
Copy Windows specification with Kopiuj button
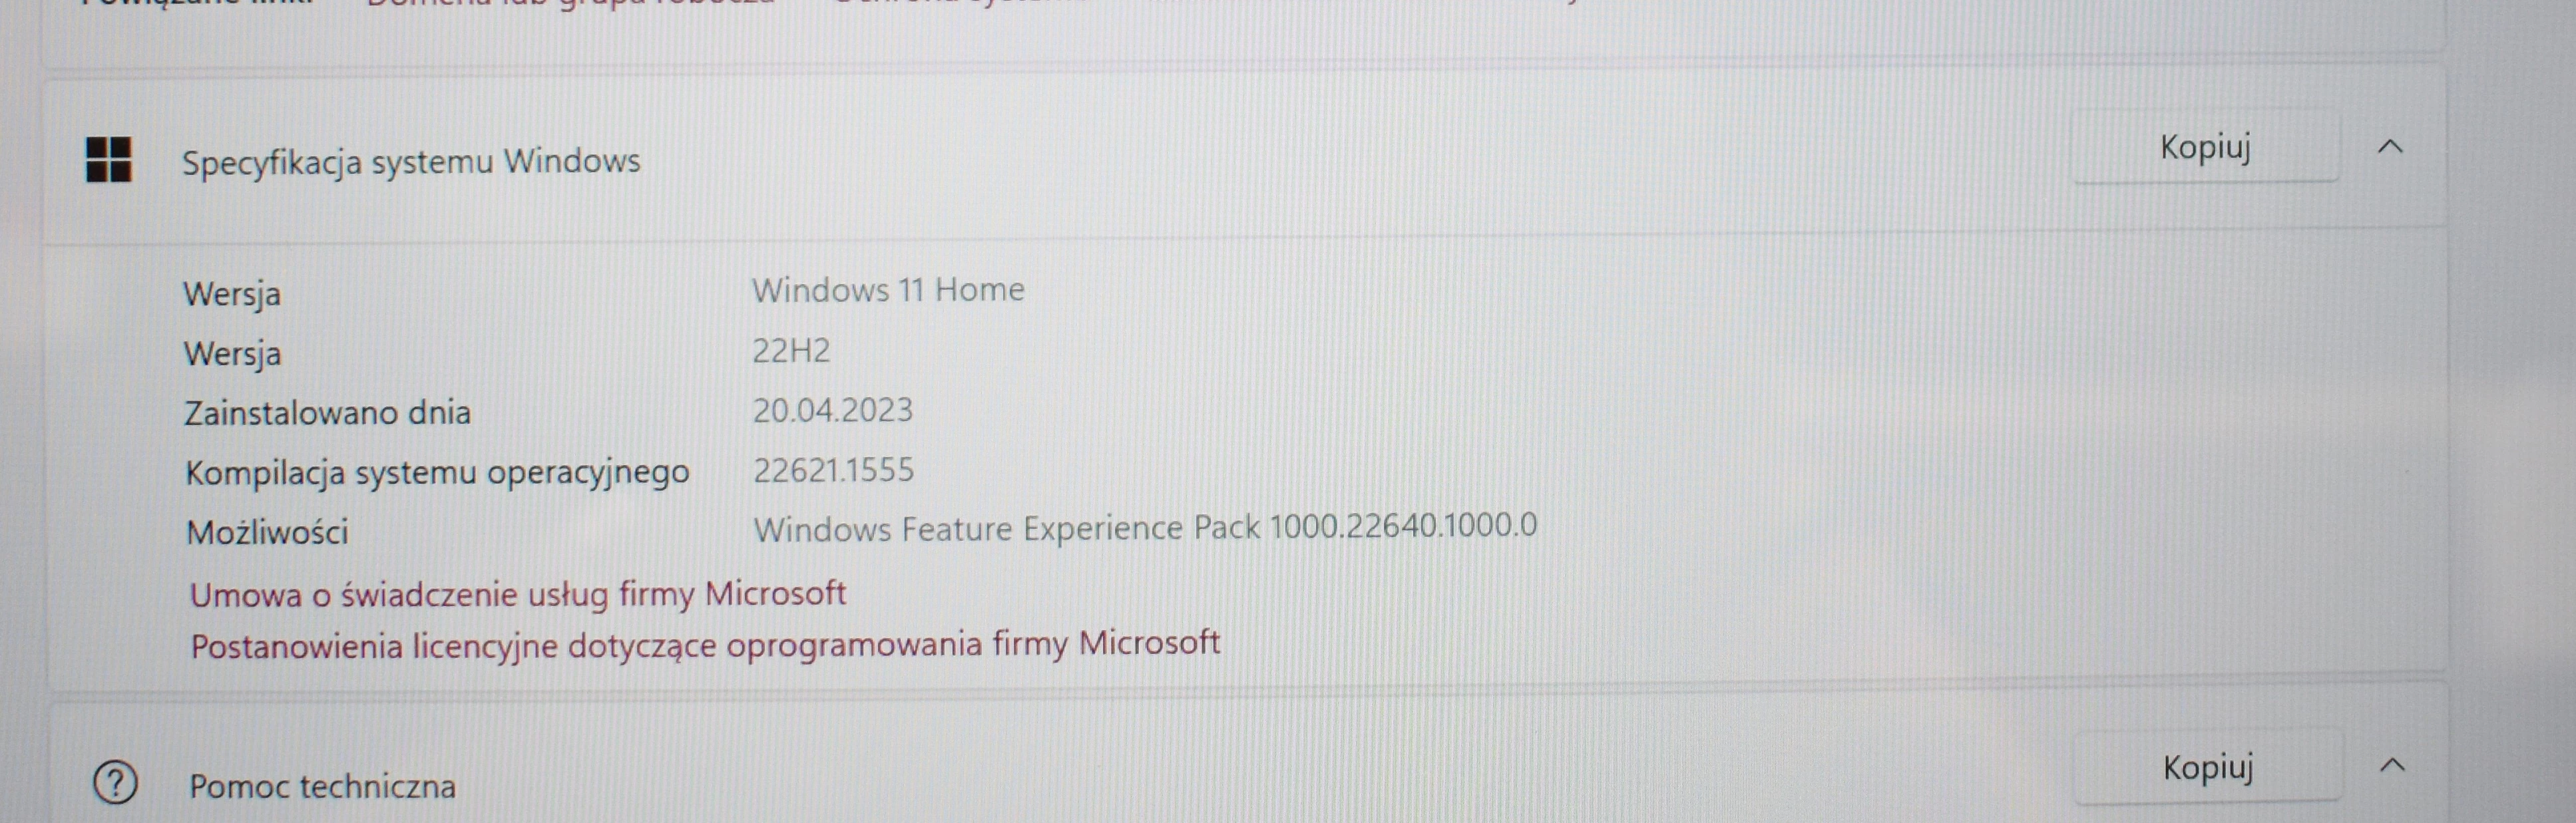pyautogui.click(x=2204, y=148)
